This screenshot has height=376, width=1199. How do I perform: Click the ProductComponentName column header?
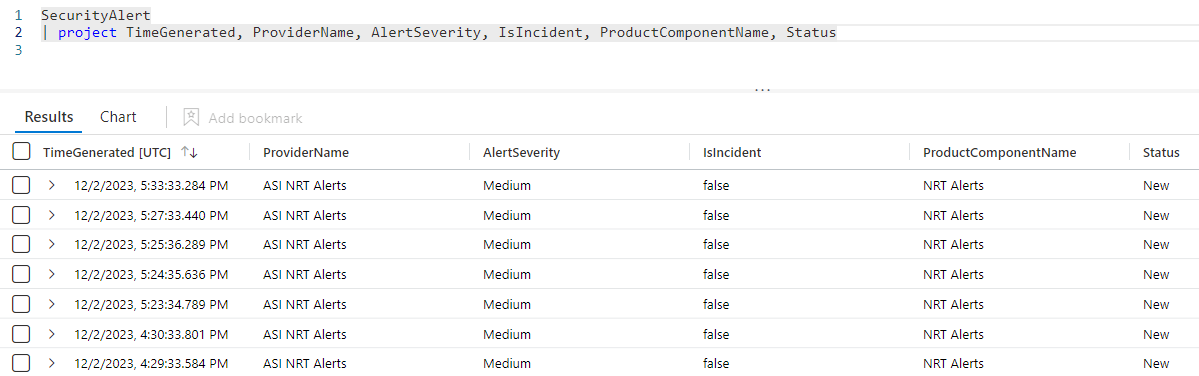point(999,153)
